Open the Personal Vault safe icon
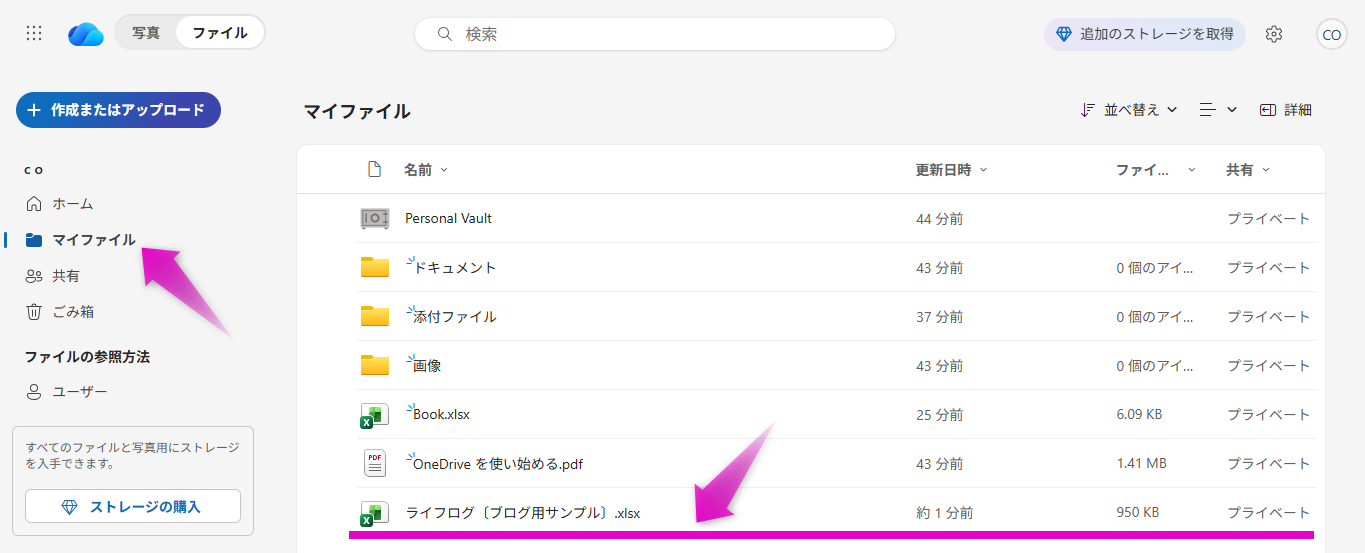Screen dimensions: 1365x553 (x=374, y=218)
